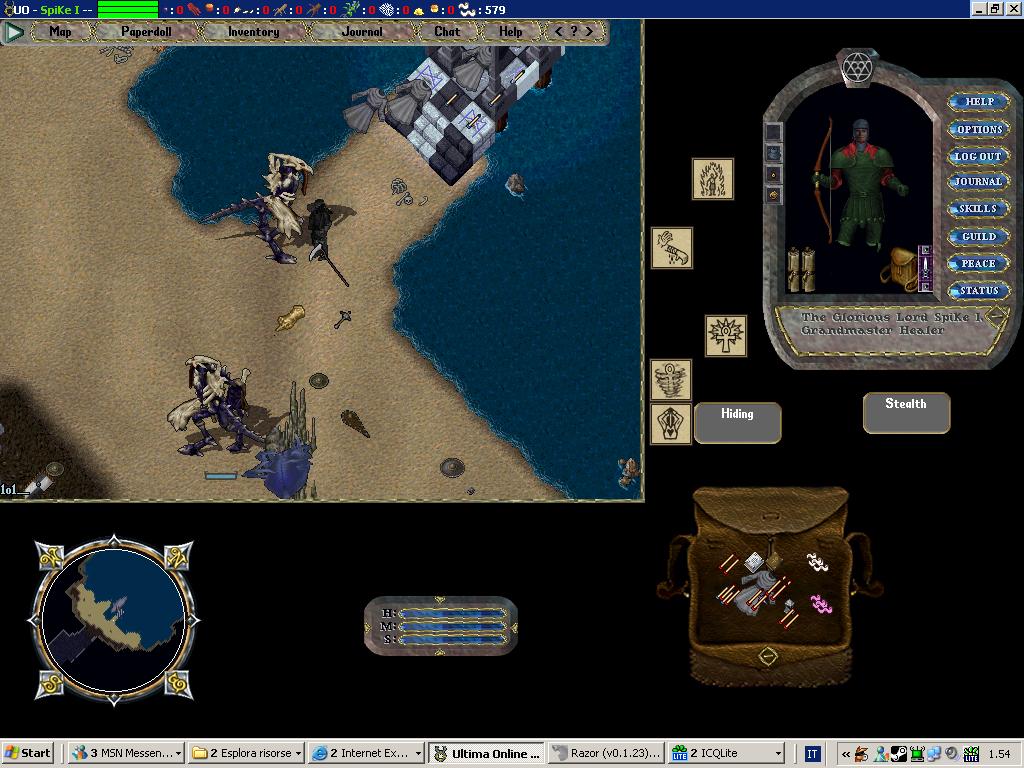Click the mana bar in the status gump
The image size is (1024, 768).
click(x=453, y=627)
